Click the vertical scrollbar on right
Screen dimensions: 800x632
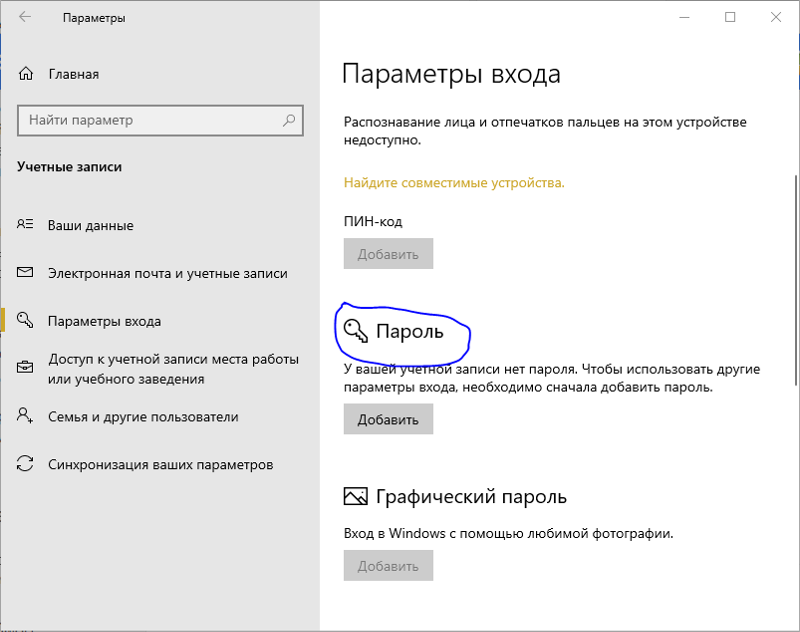796,280
